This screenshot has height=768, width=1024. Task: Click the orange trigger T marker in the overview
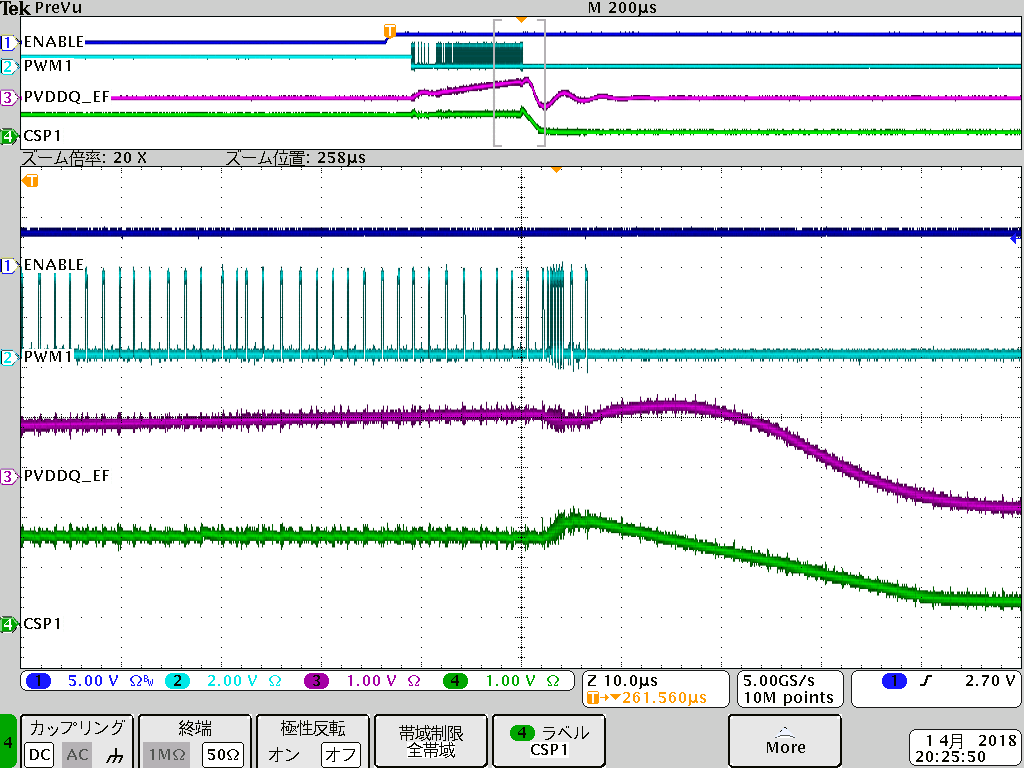coord(389,31)
